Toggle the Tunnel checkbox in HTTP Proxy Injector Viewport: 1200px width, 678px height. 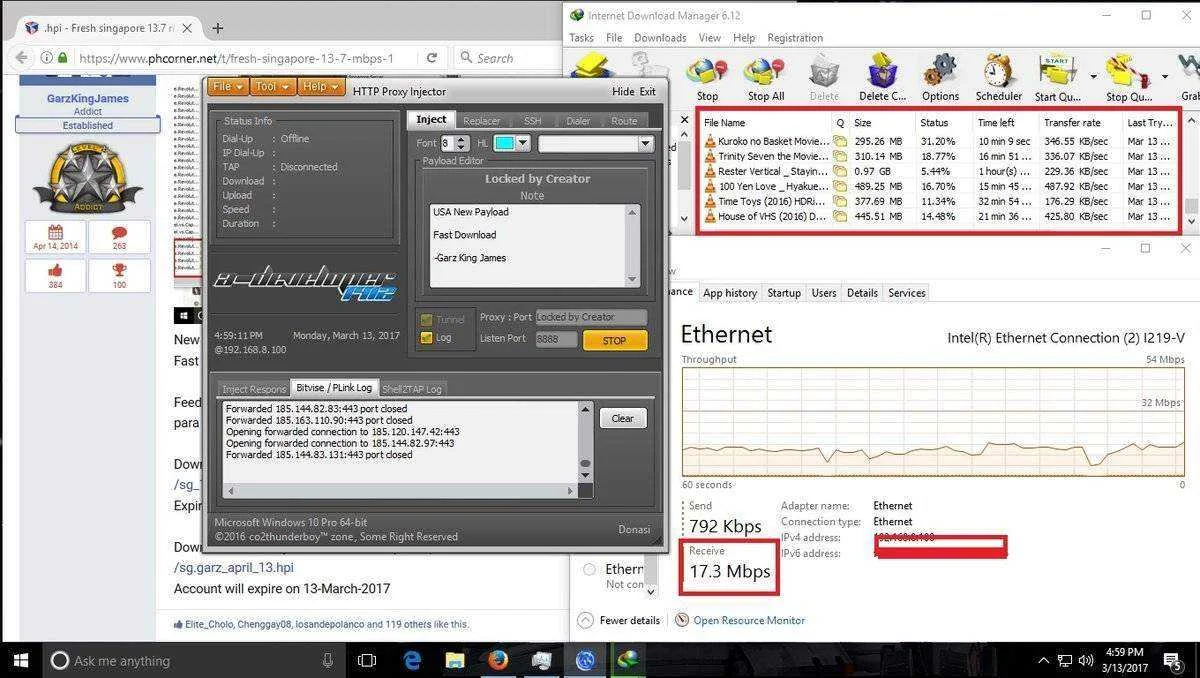point(427,319)
